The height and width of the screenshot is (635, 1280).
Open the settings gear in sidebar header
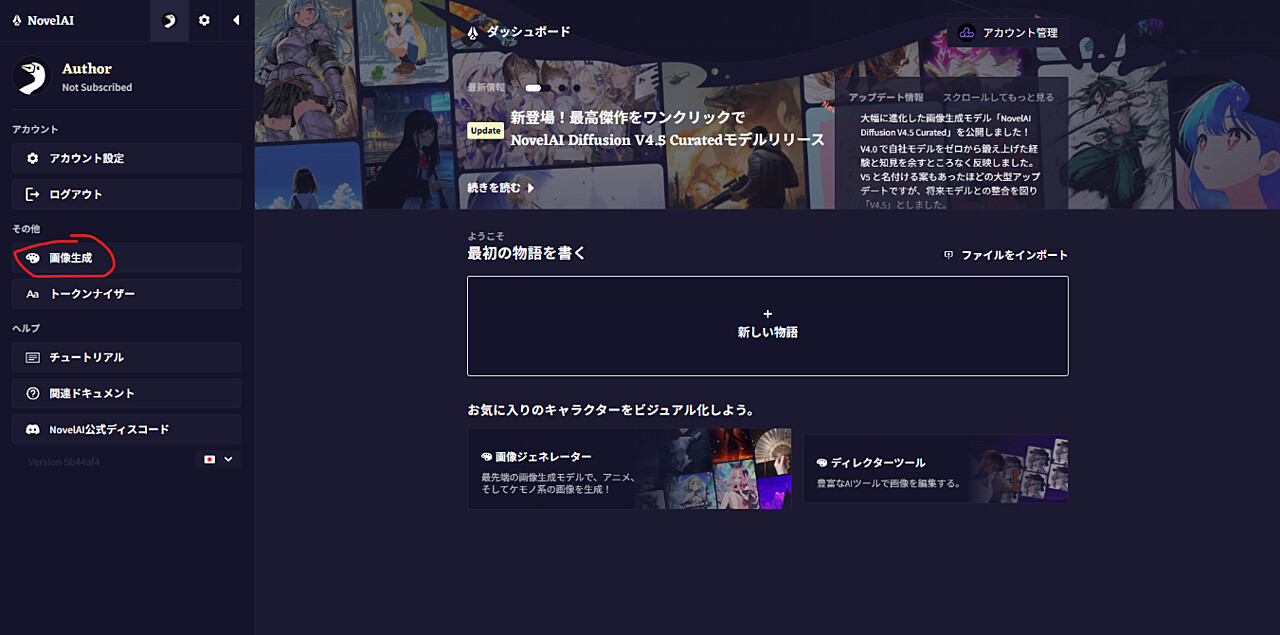[204, 20]
